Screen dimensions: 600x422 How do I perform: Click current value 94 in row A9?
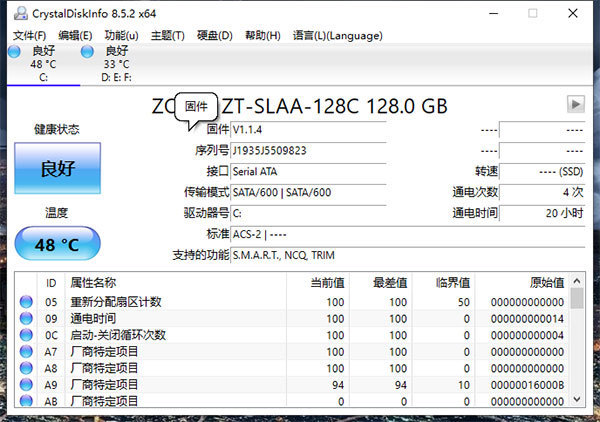(338, 385)
